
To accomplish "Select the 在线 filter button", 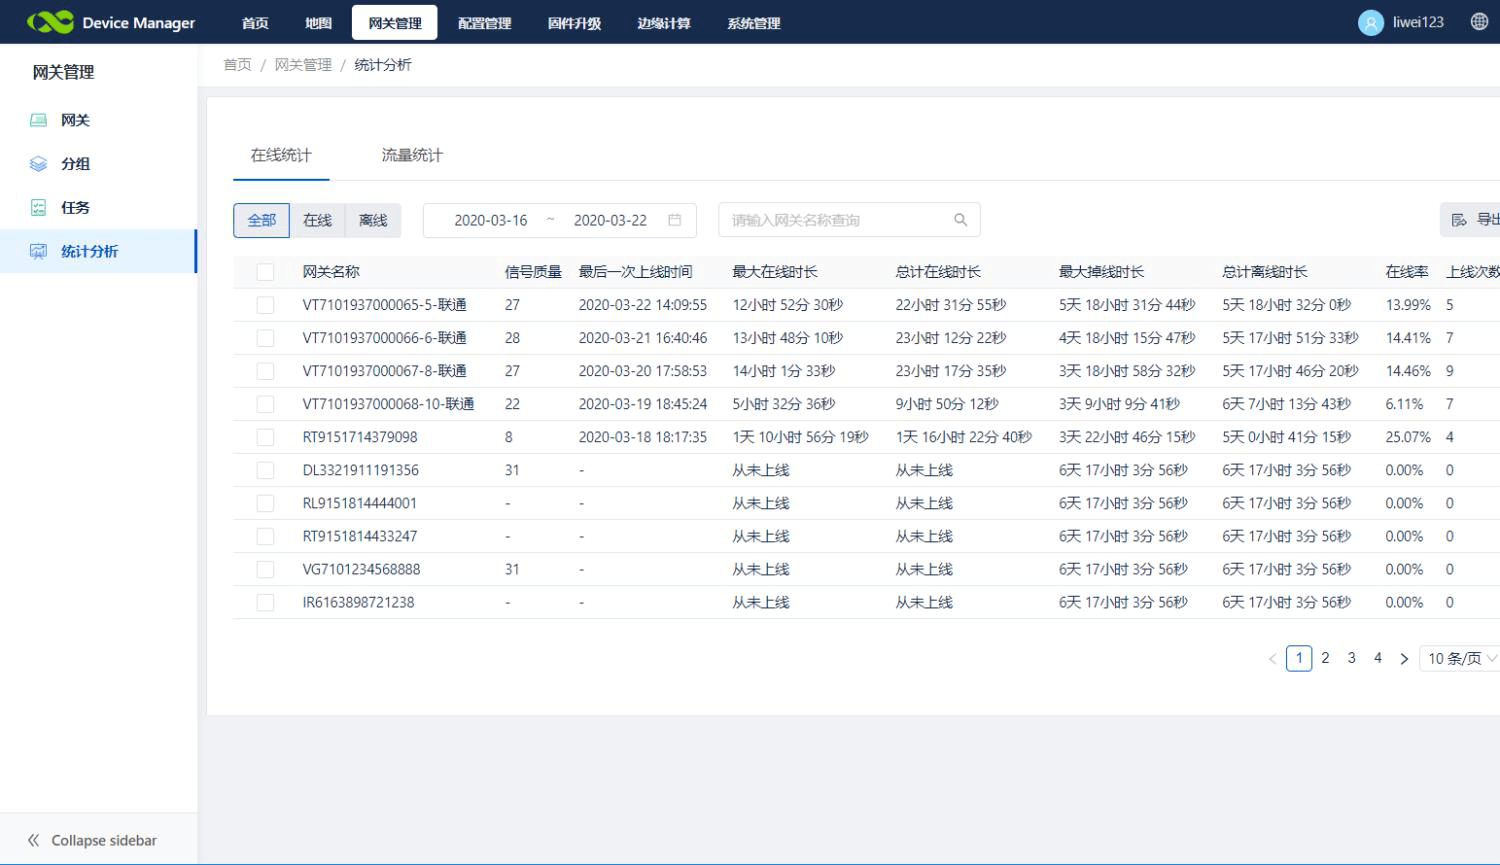I will 317,220.
